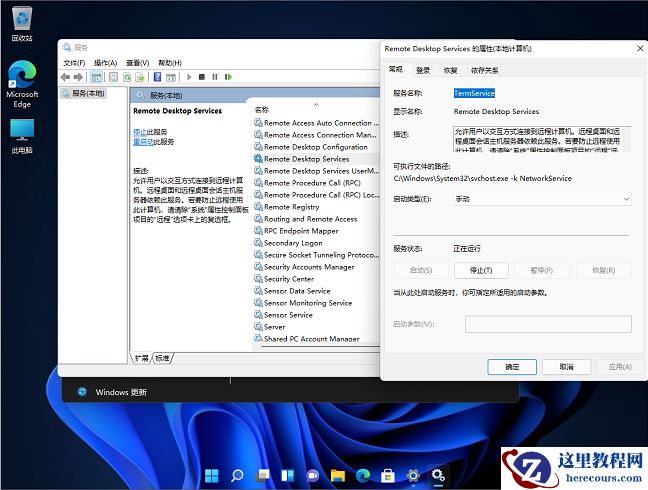
Task: Click the TermService service name text
Action: coord(474,93)
